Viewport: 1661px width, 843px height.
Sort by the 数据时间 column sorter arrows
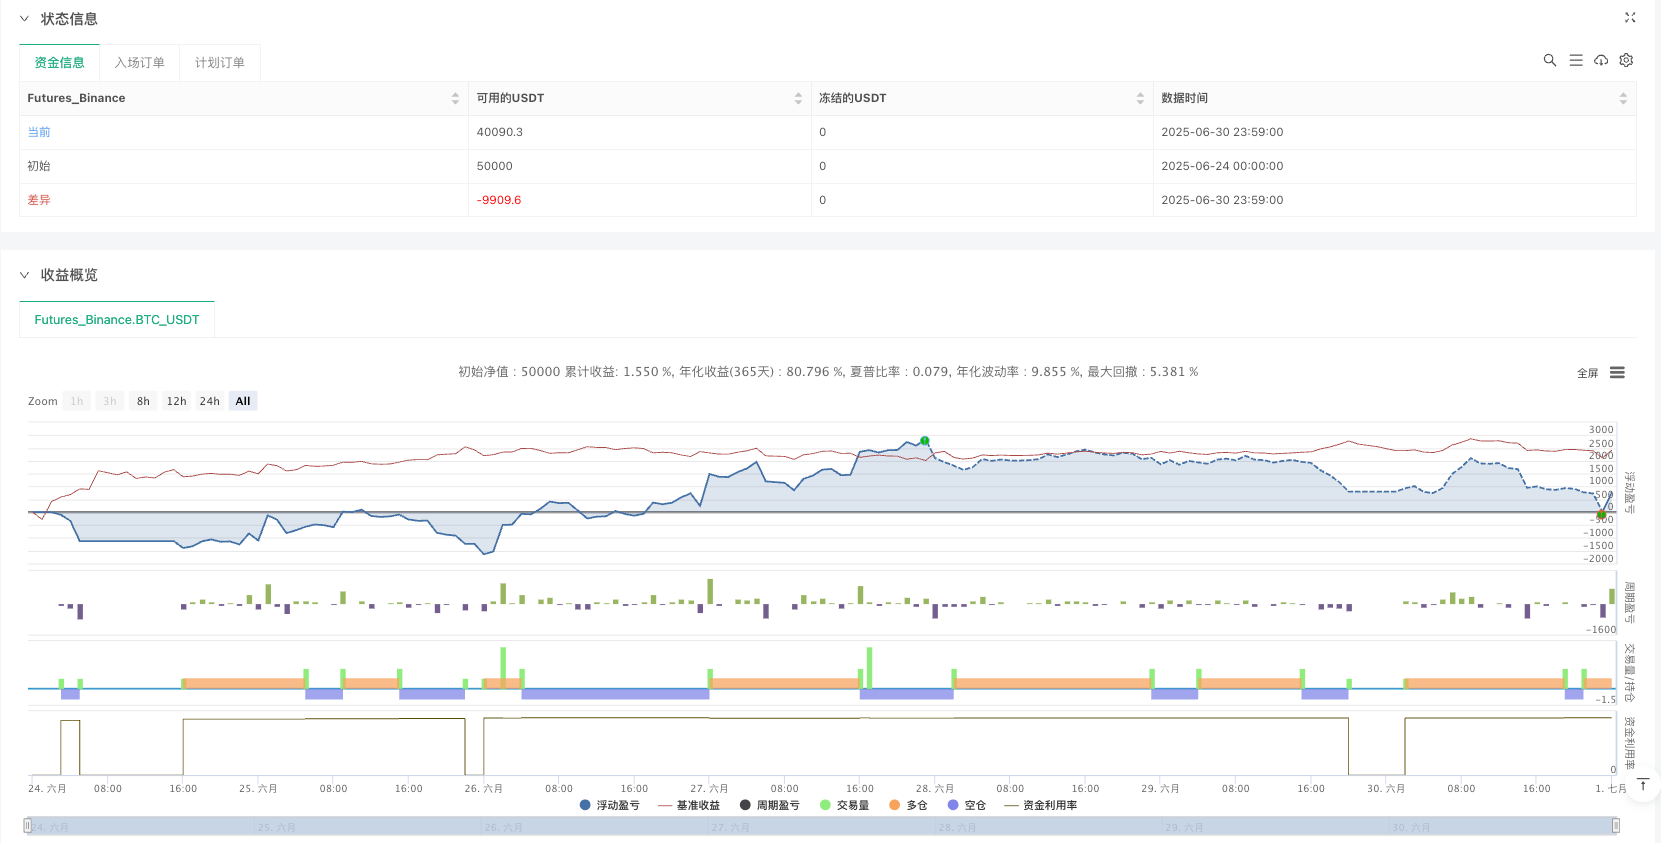pos(1622,98)
